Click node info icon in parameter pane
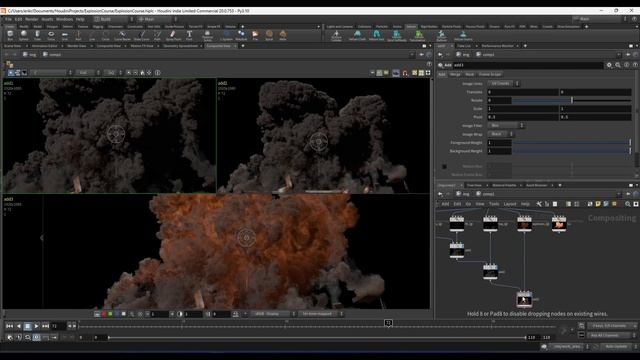This screenshot has width=640, height=360. [x=627, y=65]
